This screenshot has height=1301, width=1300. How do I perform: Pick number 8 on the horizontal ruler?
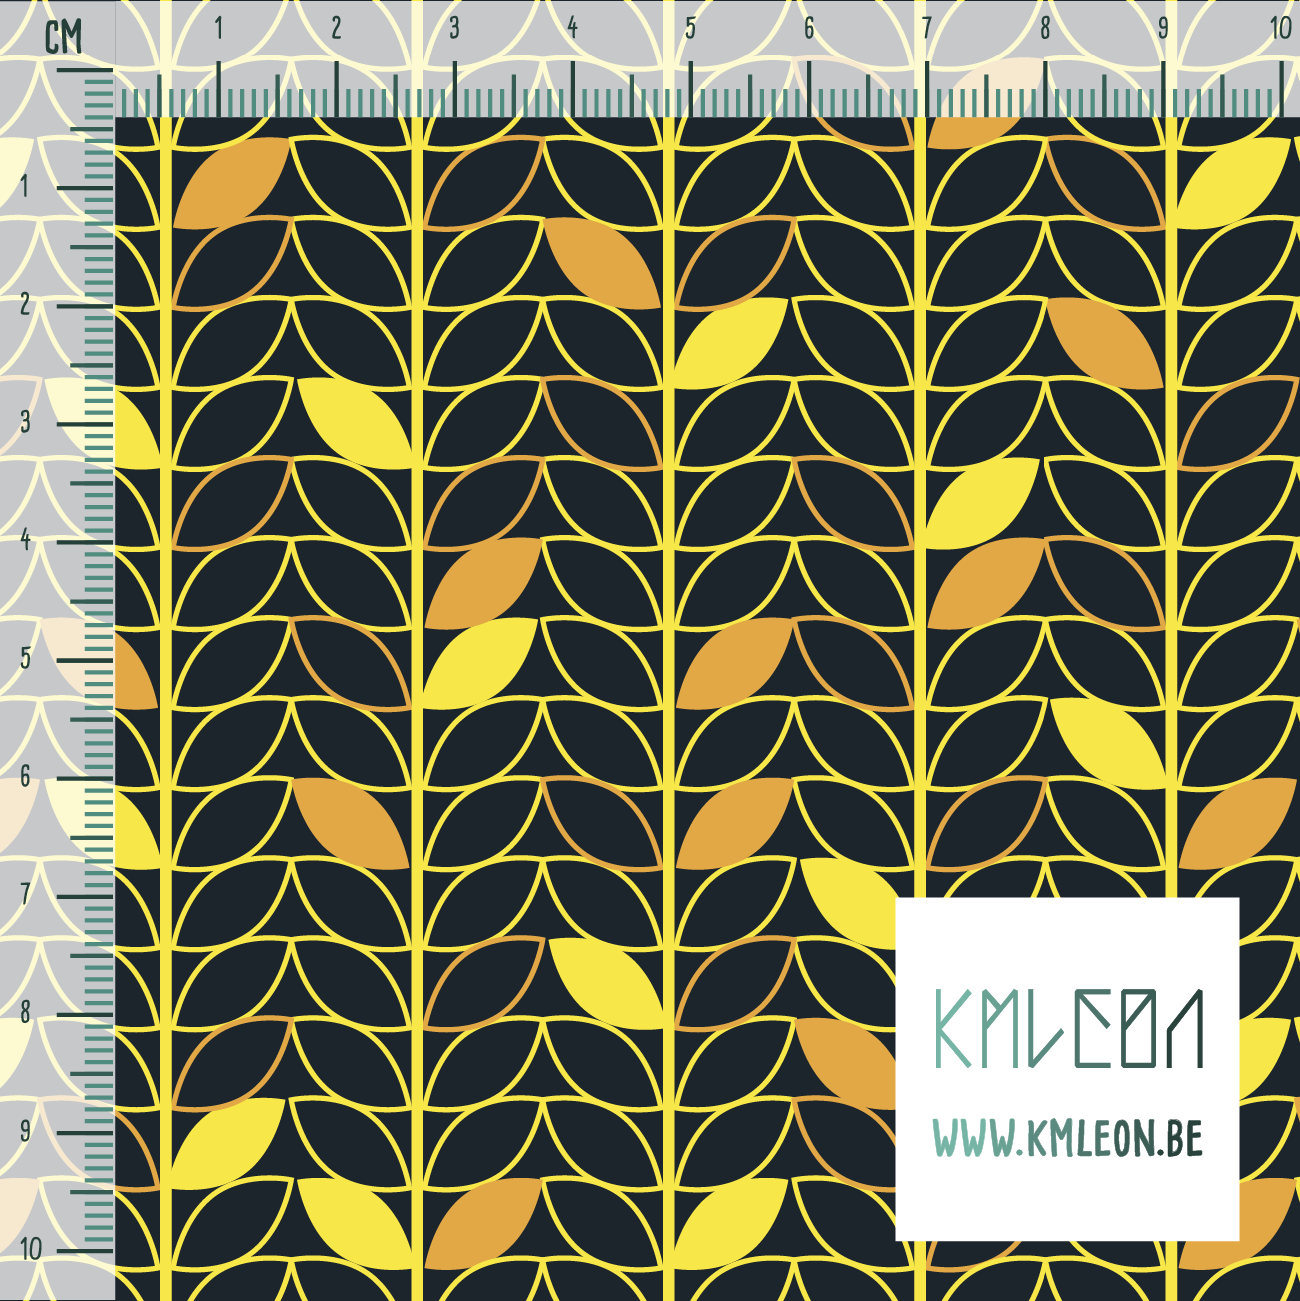point(1045,29)
